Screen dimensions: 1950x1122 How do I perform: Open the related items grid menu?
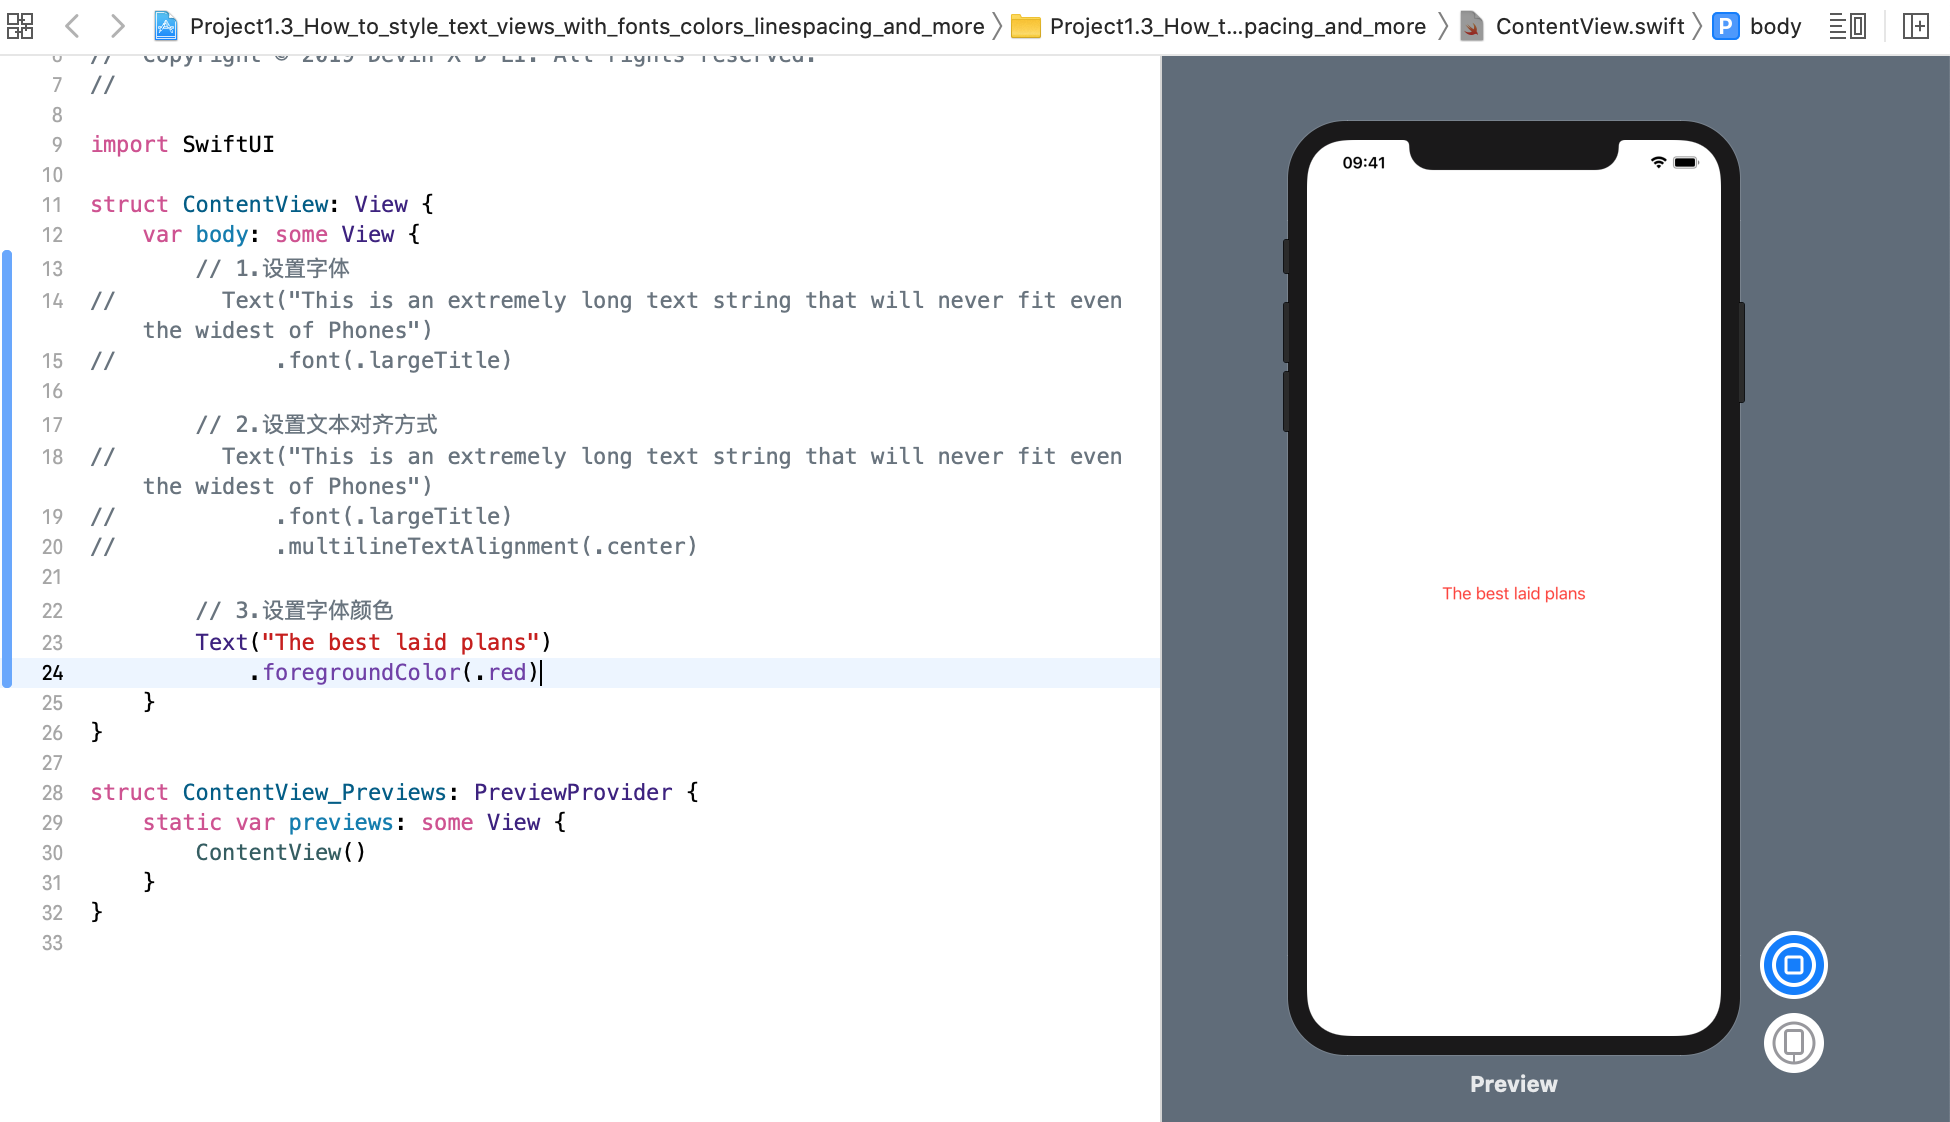(x=20, y=26)
